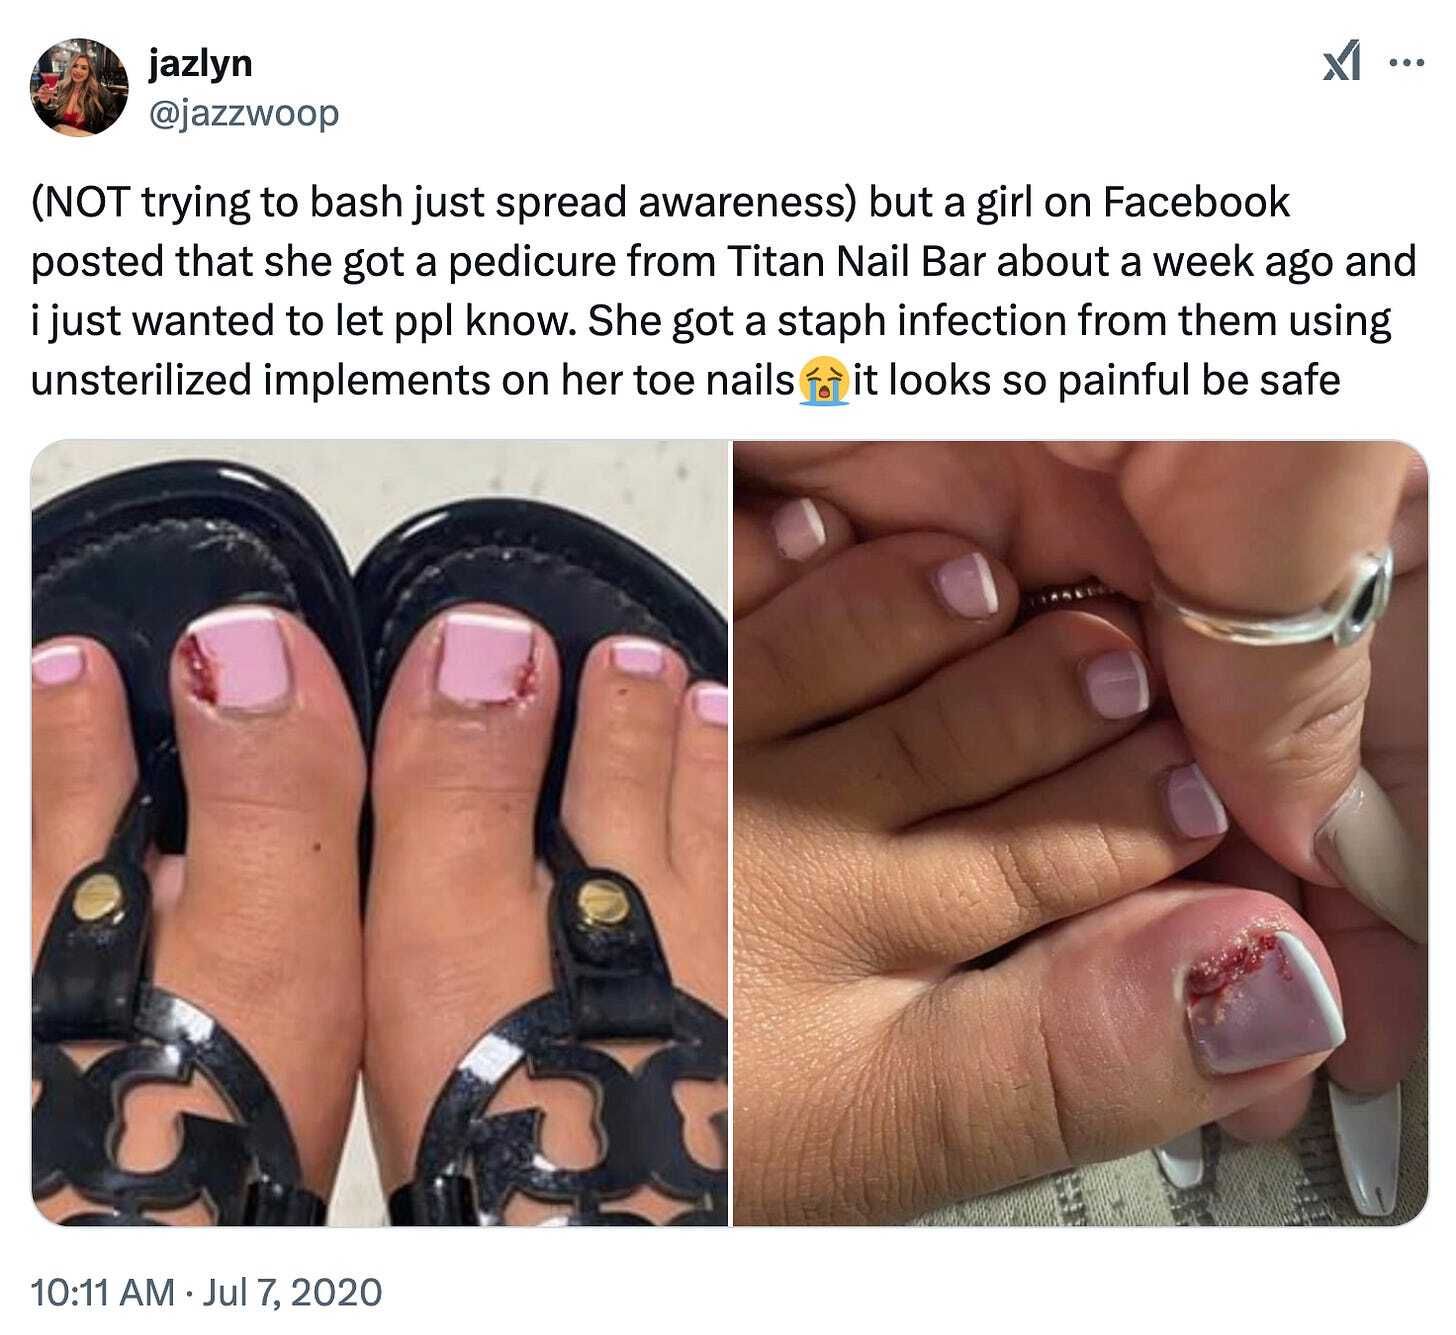Select the tweet's first line of text
This screenshot has width=1456, height=1335.
661,203
